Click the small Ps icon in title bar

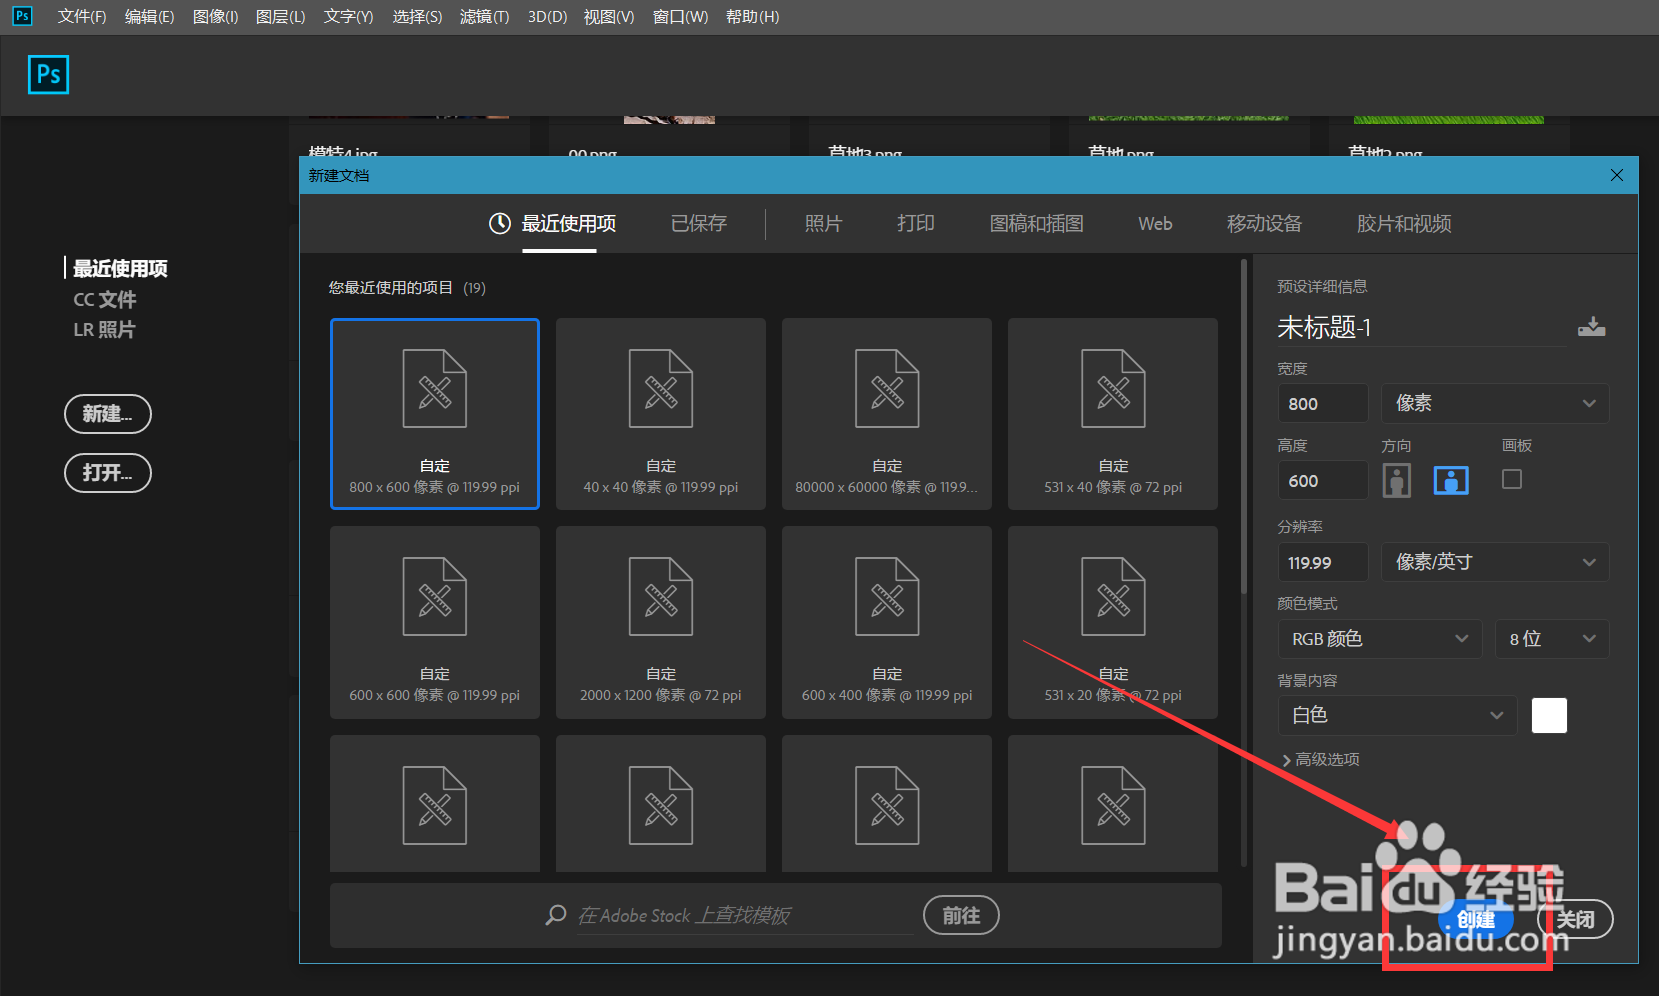21,16
